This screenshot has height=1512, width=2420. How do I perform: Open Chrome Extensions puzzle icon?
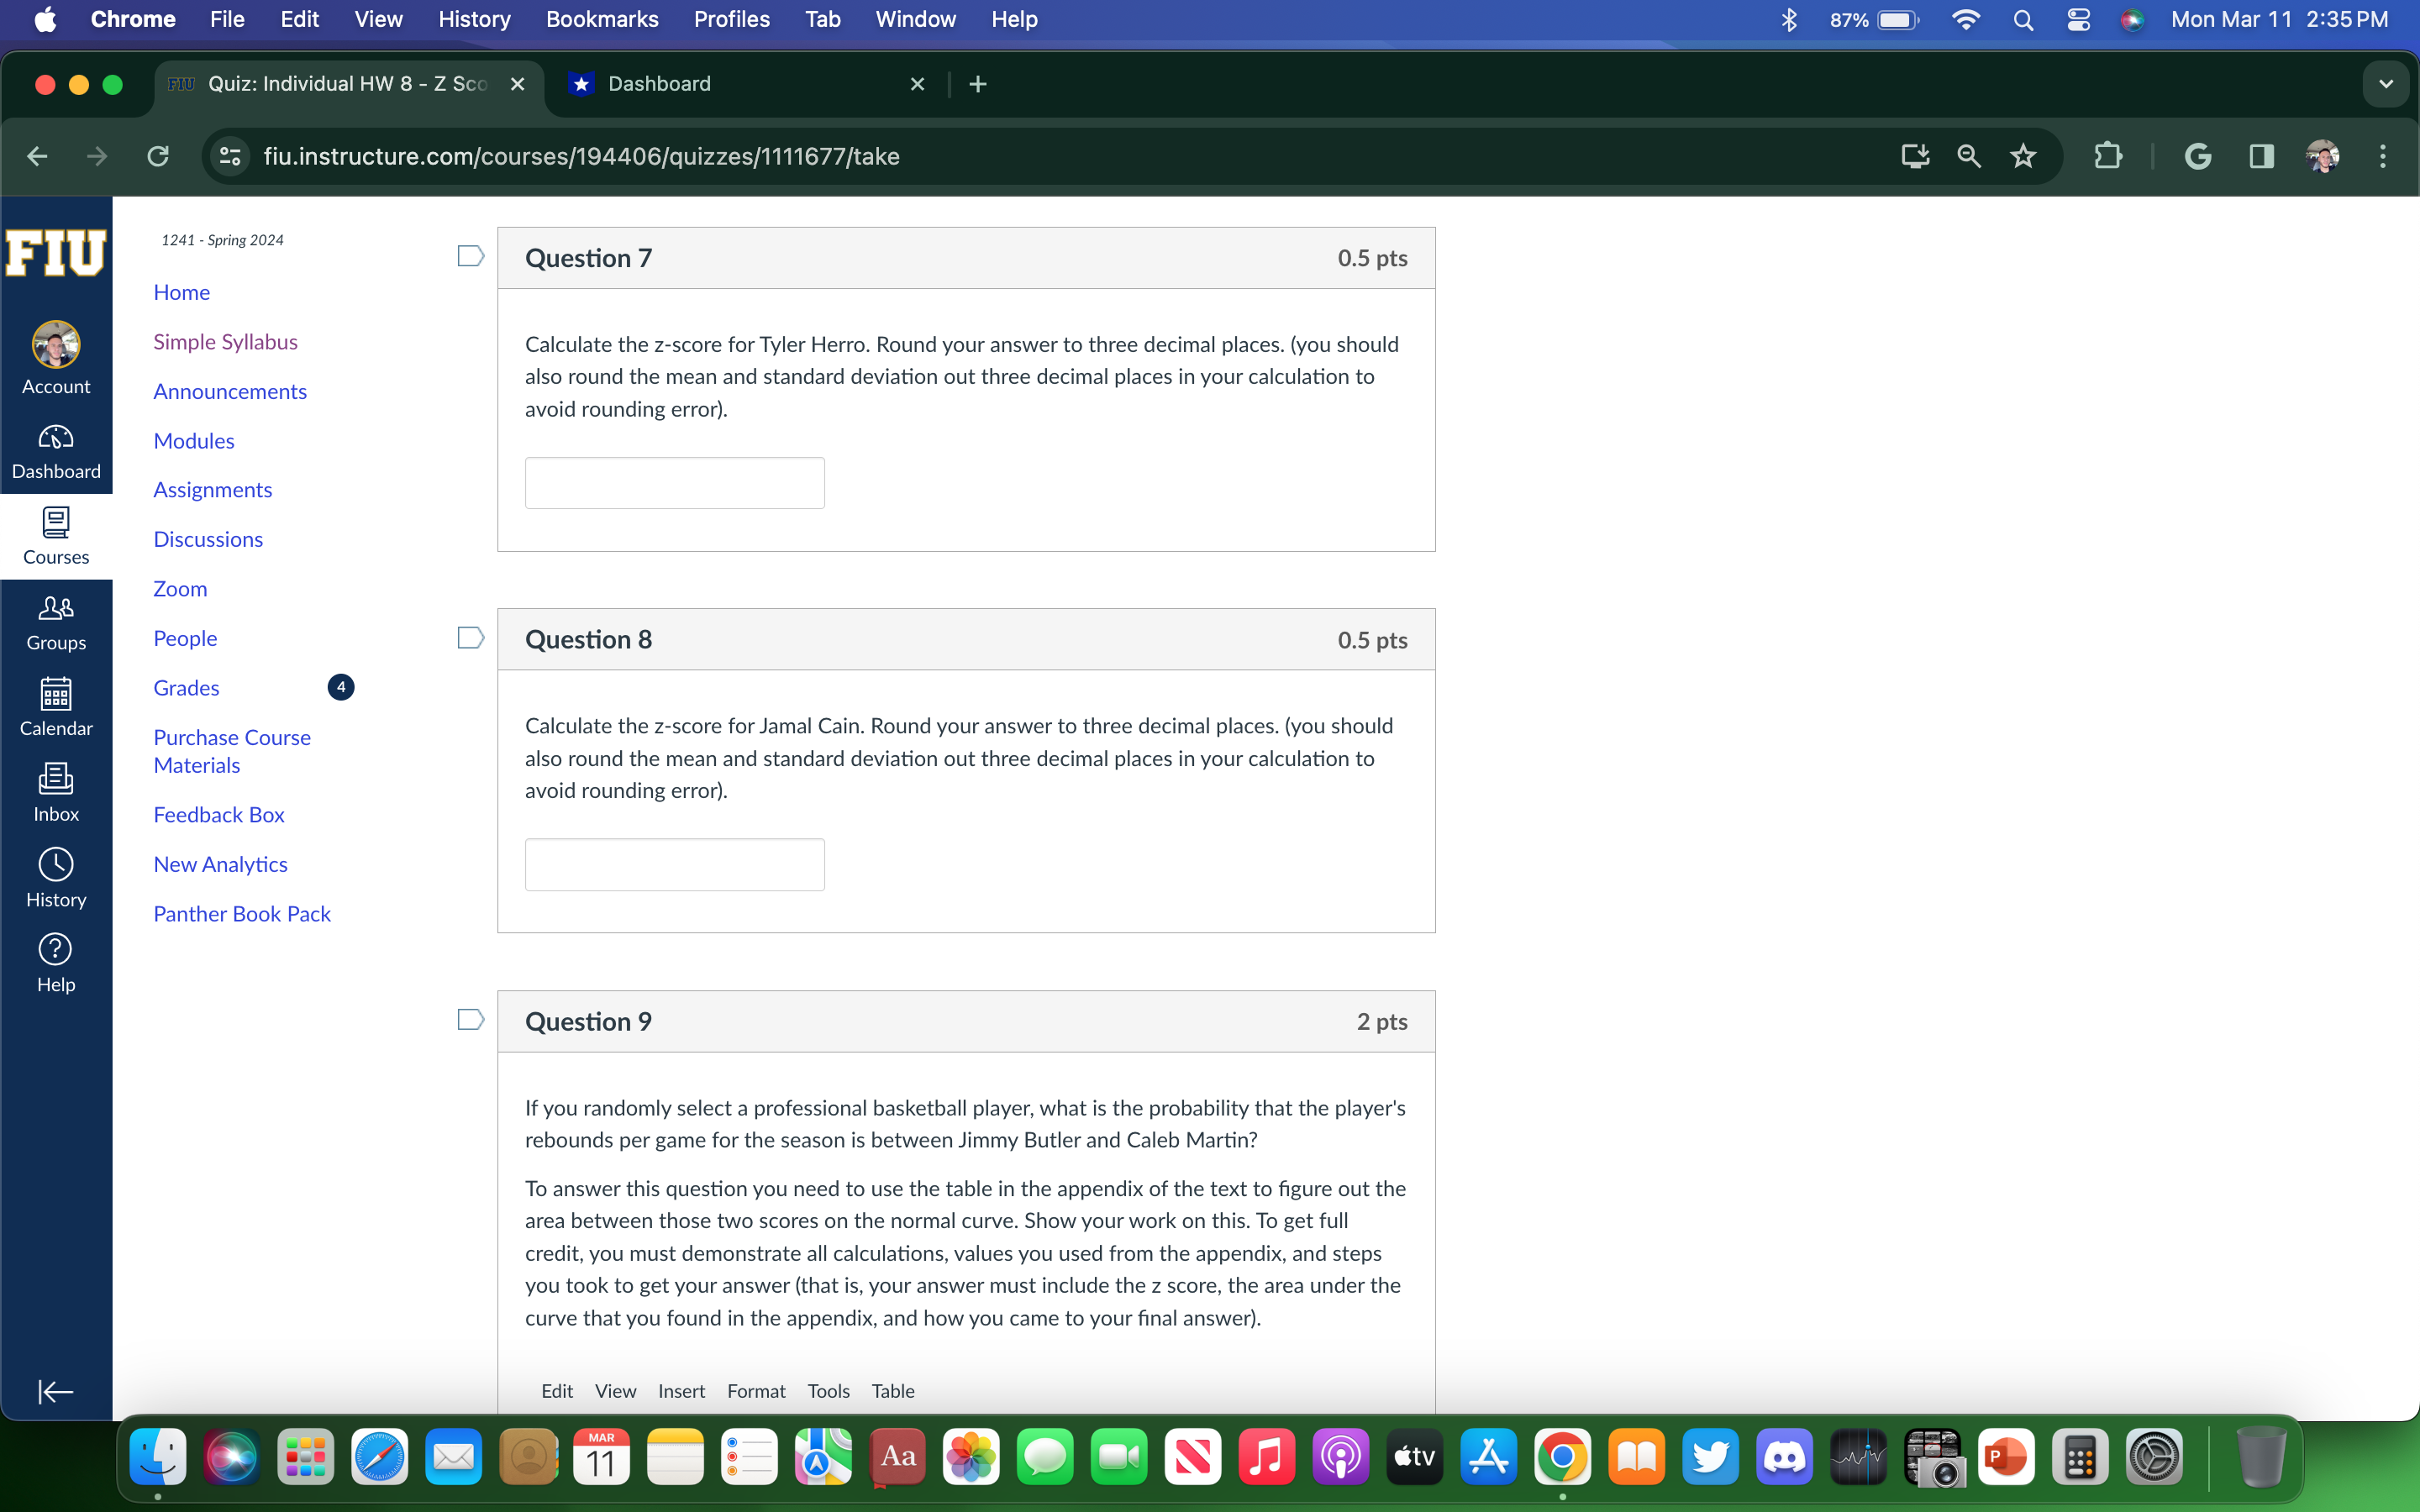2107,156
